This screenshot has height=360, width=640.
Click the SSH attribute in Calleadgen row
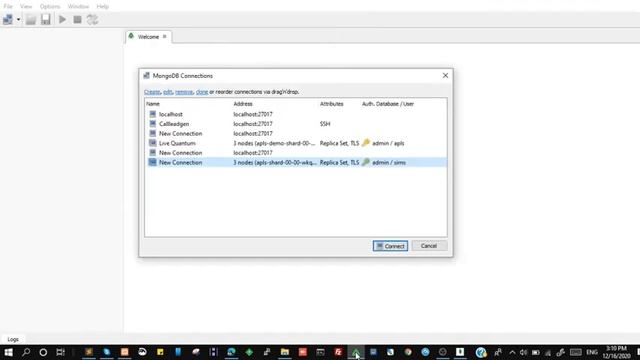[325, 124]
